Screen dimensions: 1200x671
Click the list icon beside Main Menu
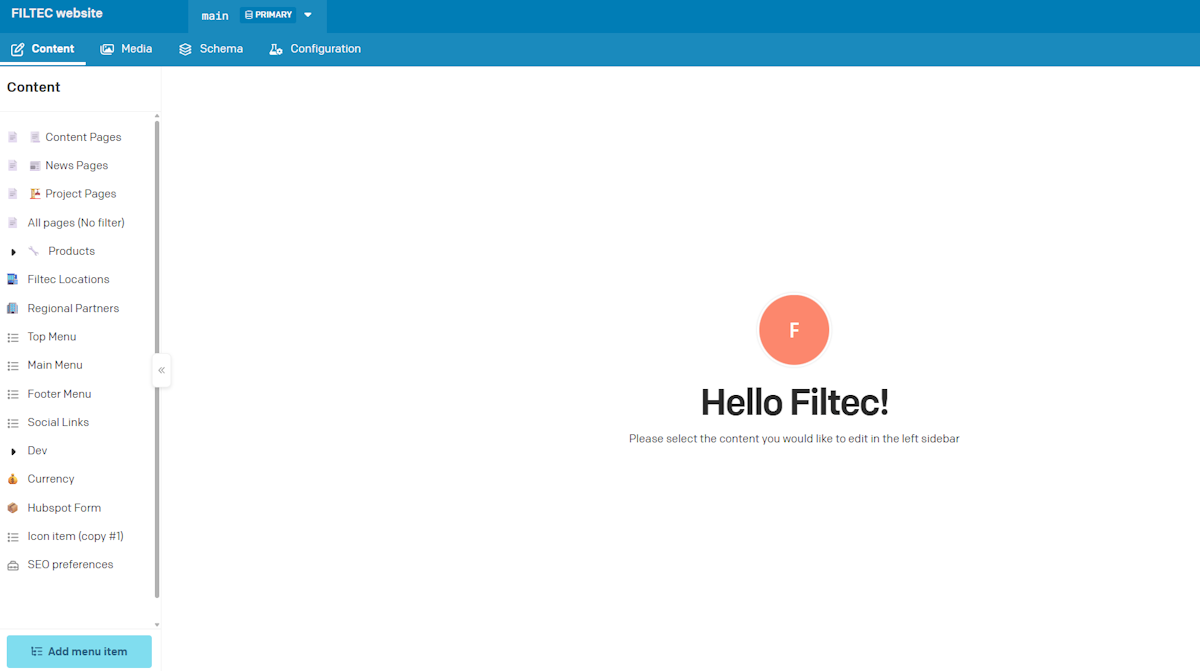13,366
